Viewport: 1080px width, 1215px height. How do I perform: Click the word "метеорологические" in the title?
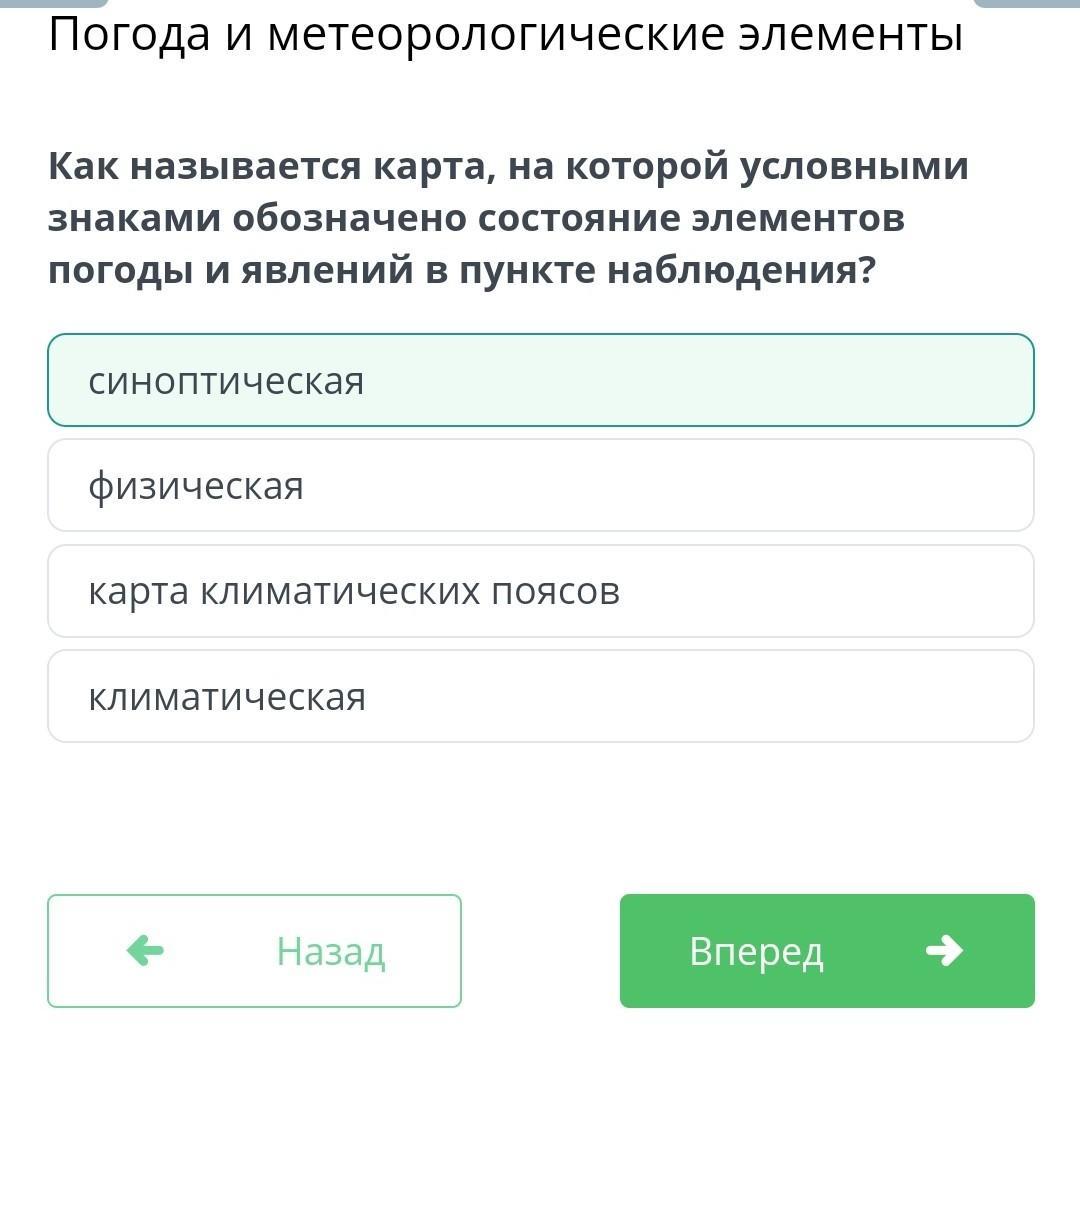(496, 35)
